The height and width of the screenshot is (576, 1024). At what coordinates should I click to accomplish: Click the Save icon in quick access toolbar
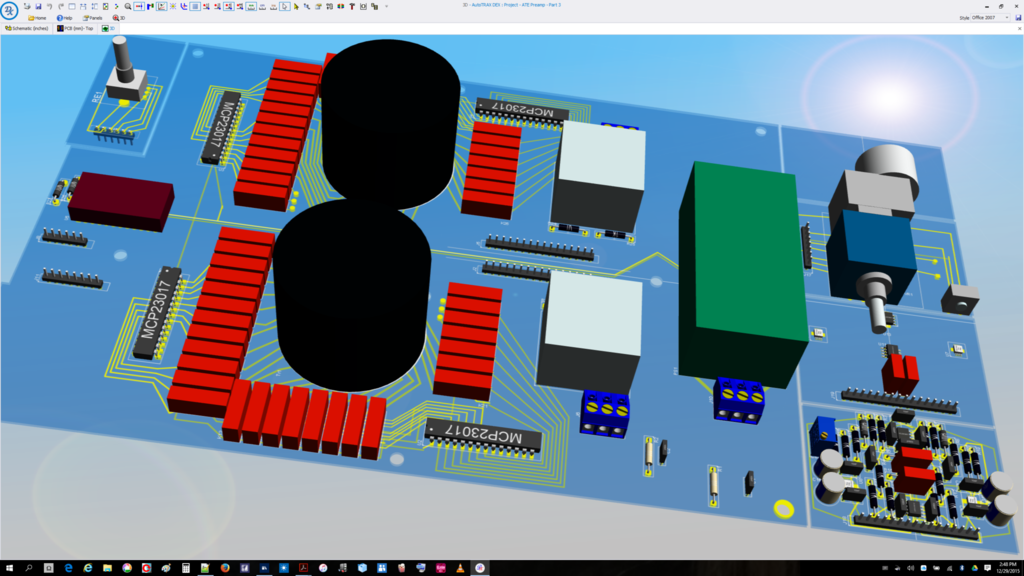pyautogui.click(x=38, y=6)
